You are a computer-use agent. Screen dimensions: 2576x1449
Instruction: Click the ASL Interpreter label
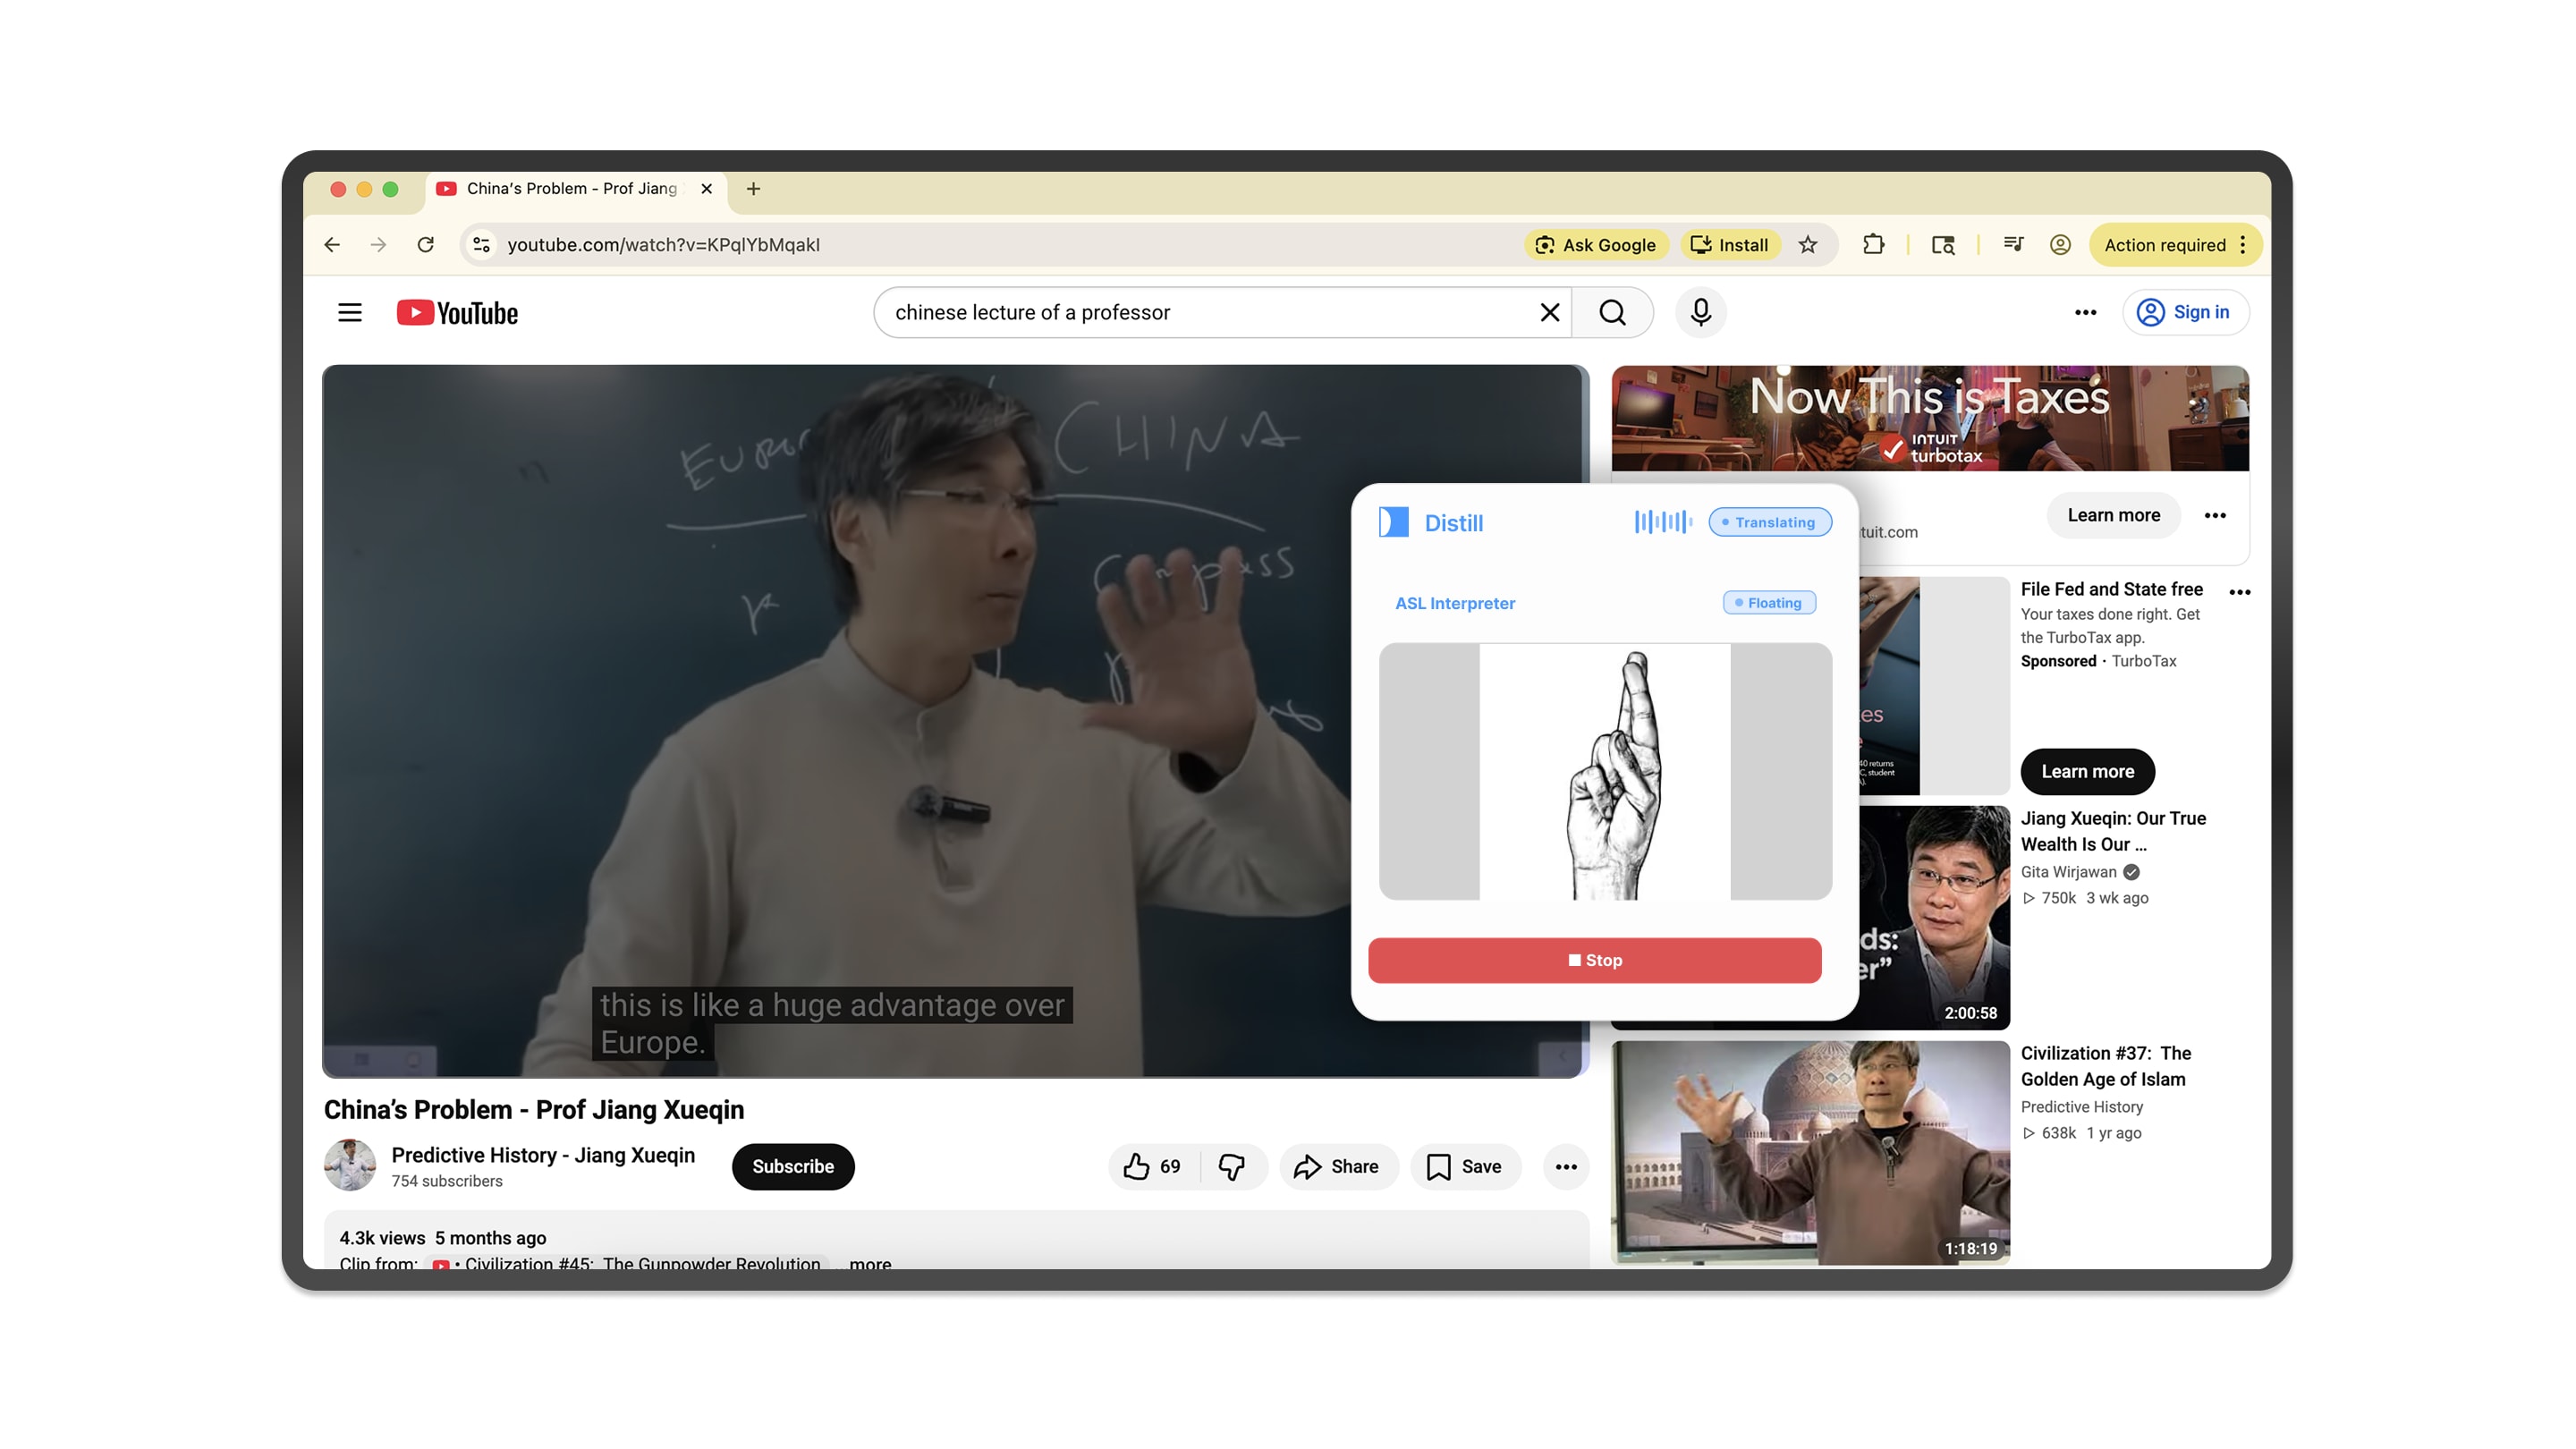(1454, 603)
